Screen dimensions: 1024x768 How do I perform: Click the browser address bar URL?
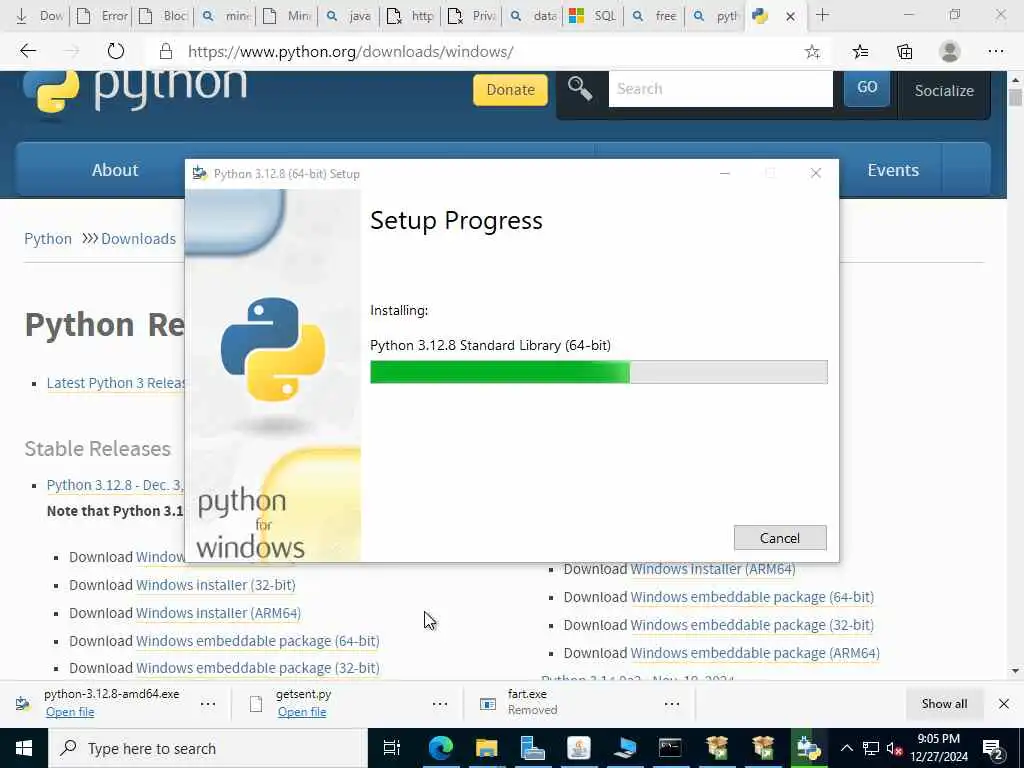click(x=351, y=52)
